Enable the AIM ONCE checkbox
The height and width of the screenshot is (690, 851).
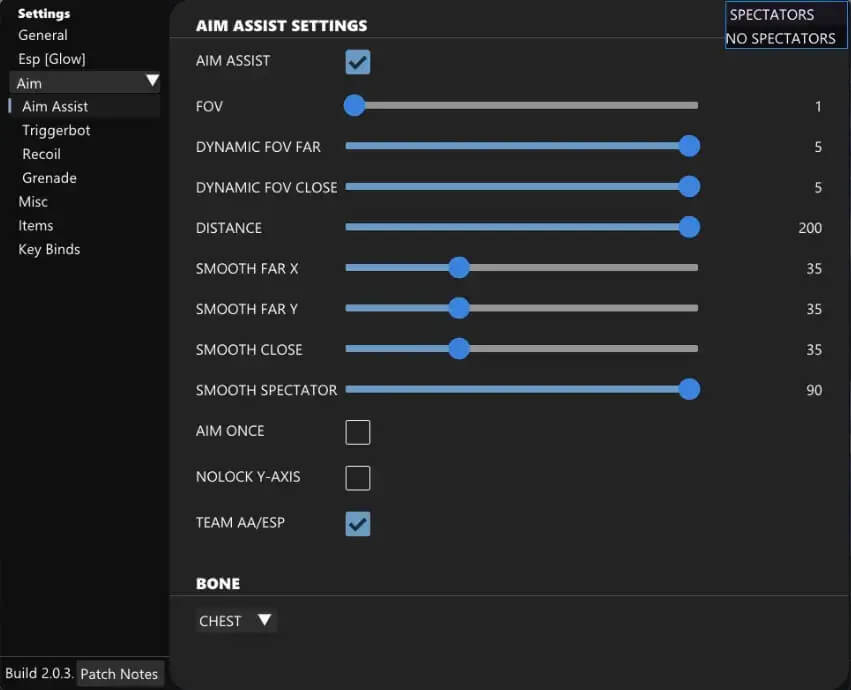pyautogui.click(x=358, y=432)
